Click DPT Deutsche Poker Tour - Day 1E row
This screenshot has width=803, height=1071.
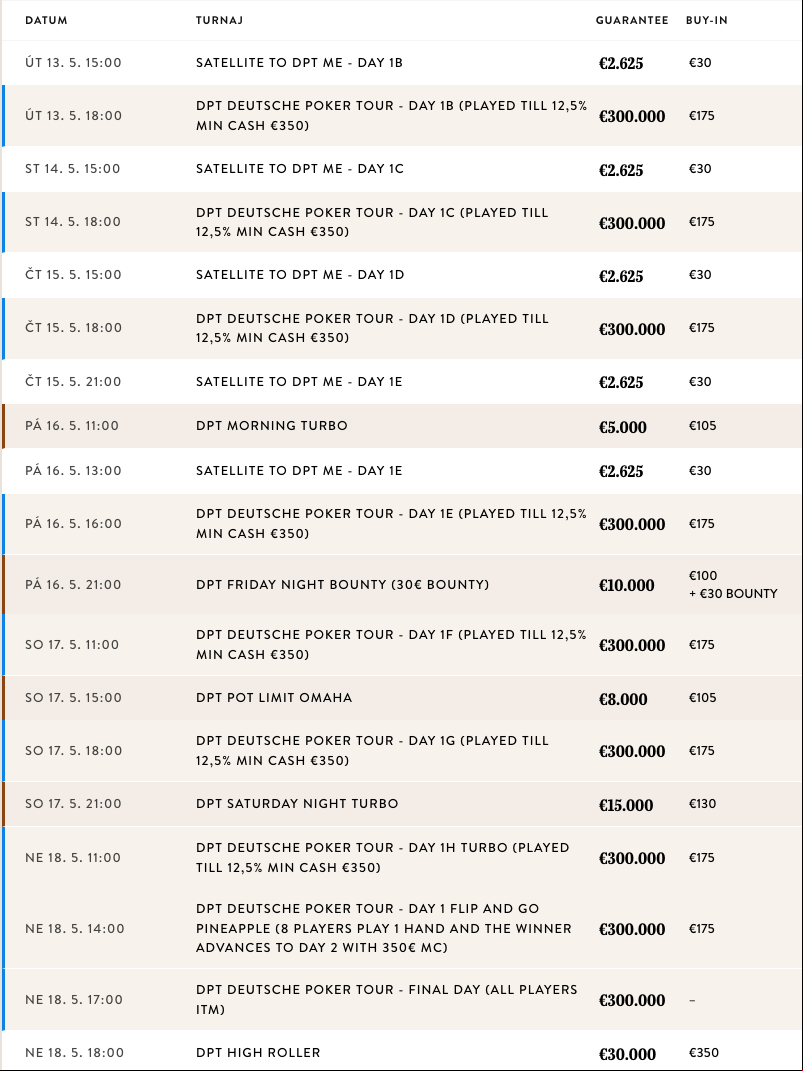[402, 524]
